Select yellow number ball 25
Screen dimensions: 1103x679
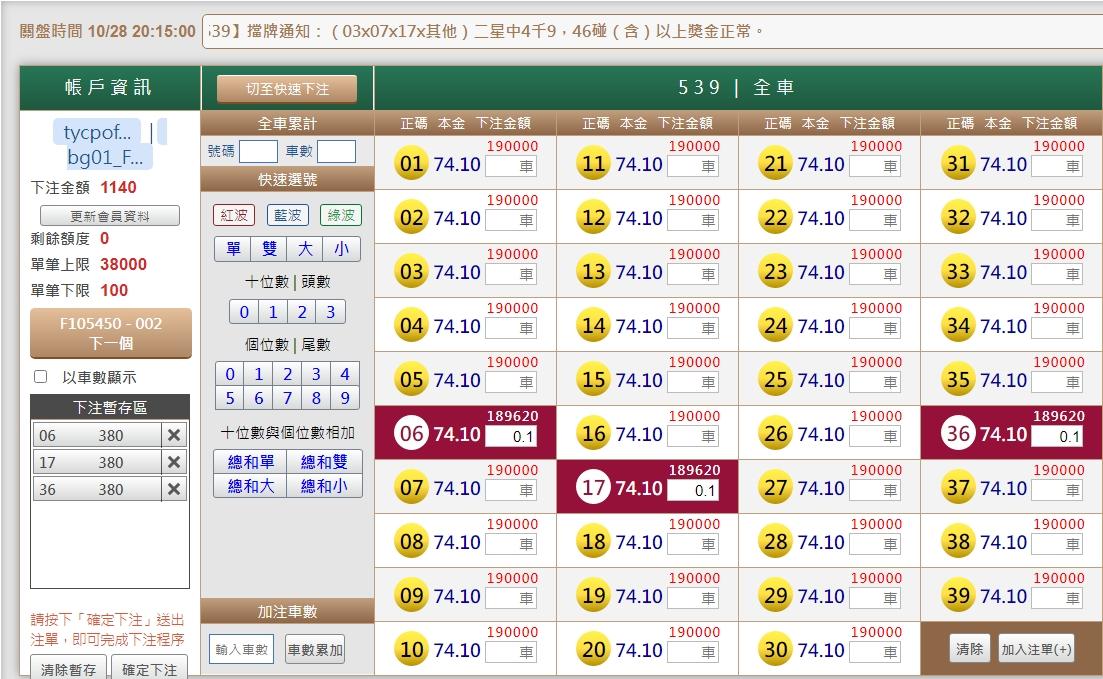point(776,379)
